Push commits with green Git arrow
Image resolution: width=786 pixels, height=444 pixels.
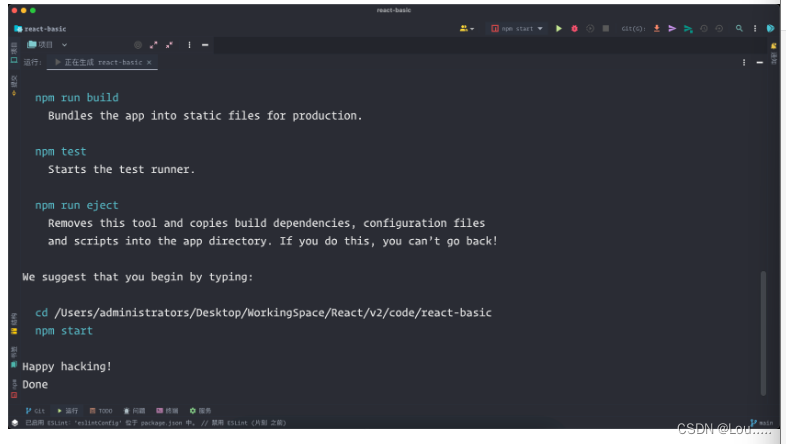pos(688,29)
